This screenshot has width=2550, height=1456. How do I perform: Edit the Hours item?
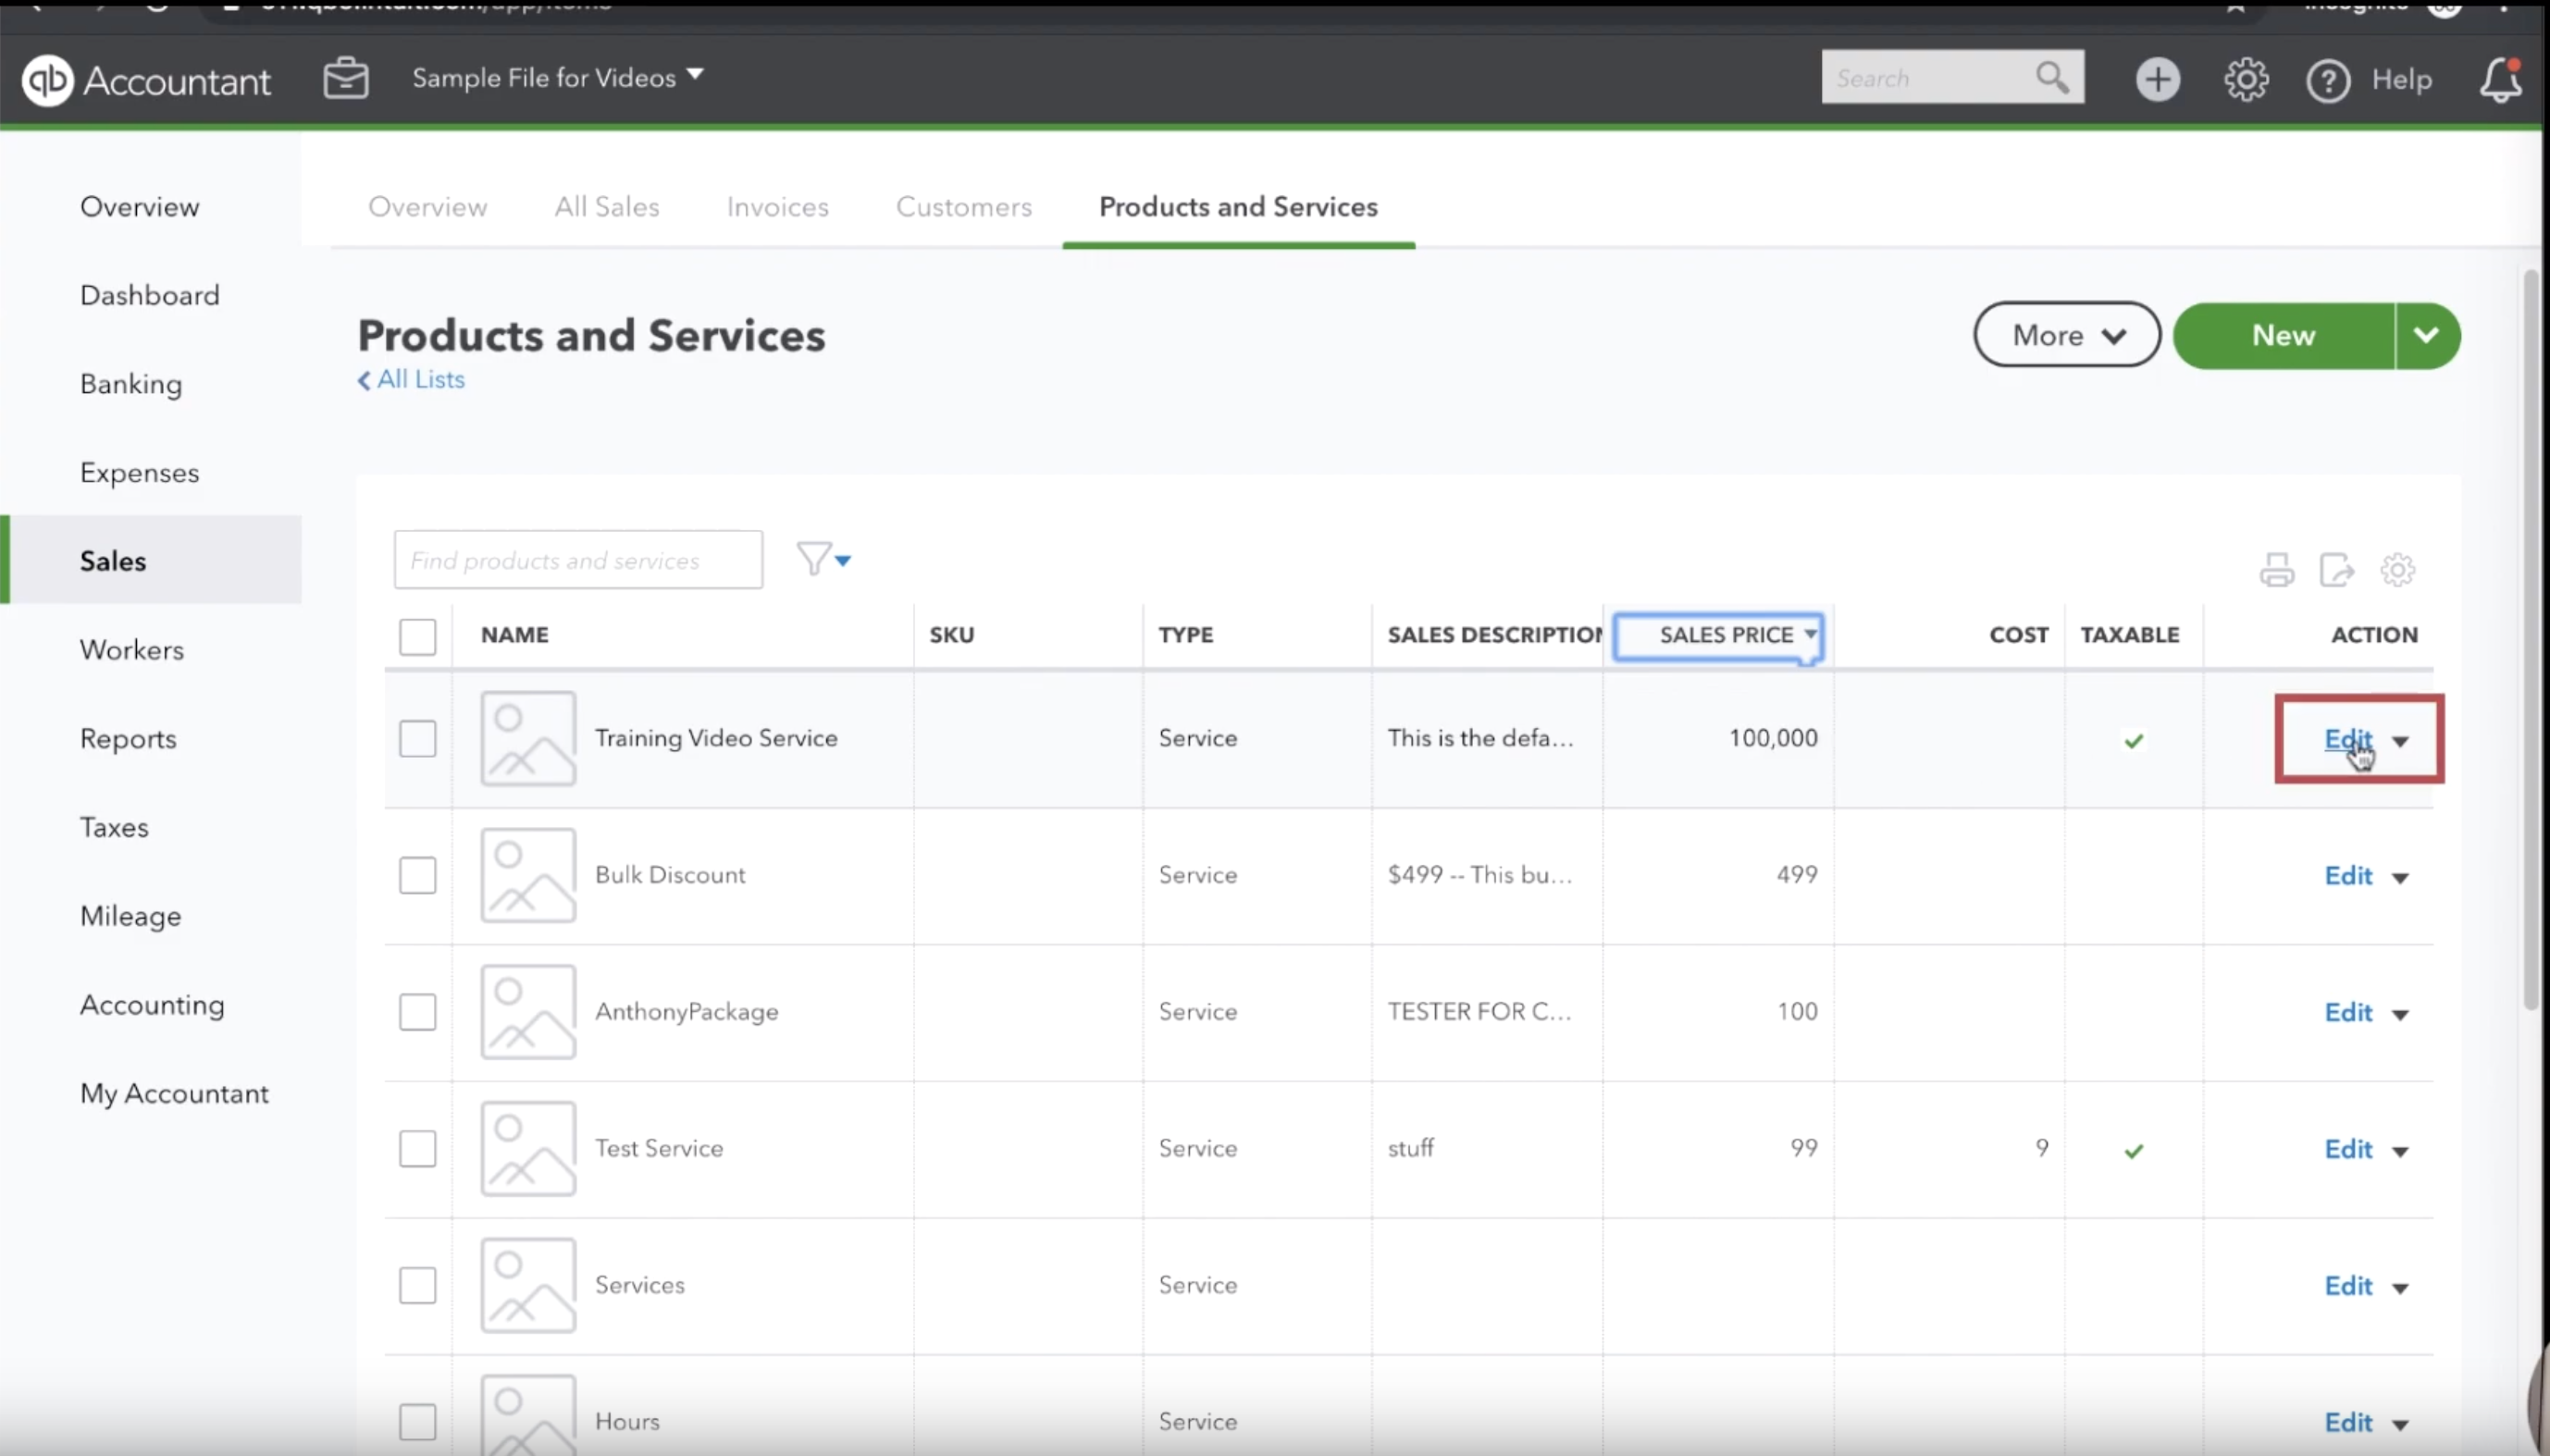tap(2347, 1423)
